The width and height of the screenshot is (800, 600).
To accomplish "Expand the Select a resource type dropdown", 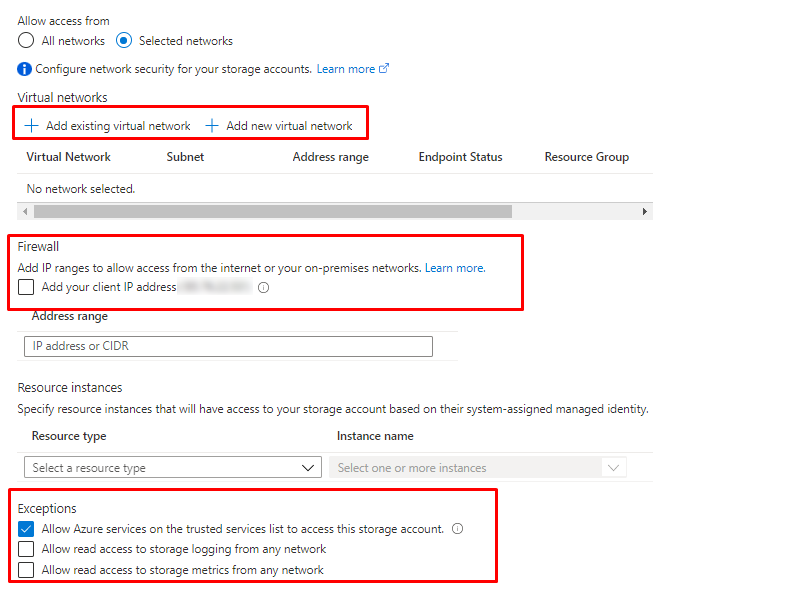I will click(171, 467).
